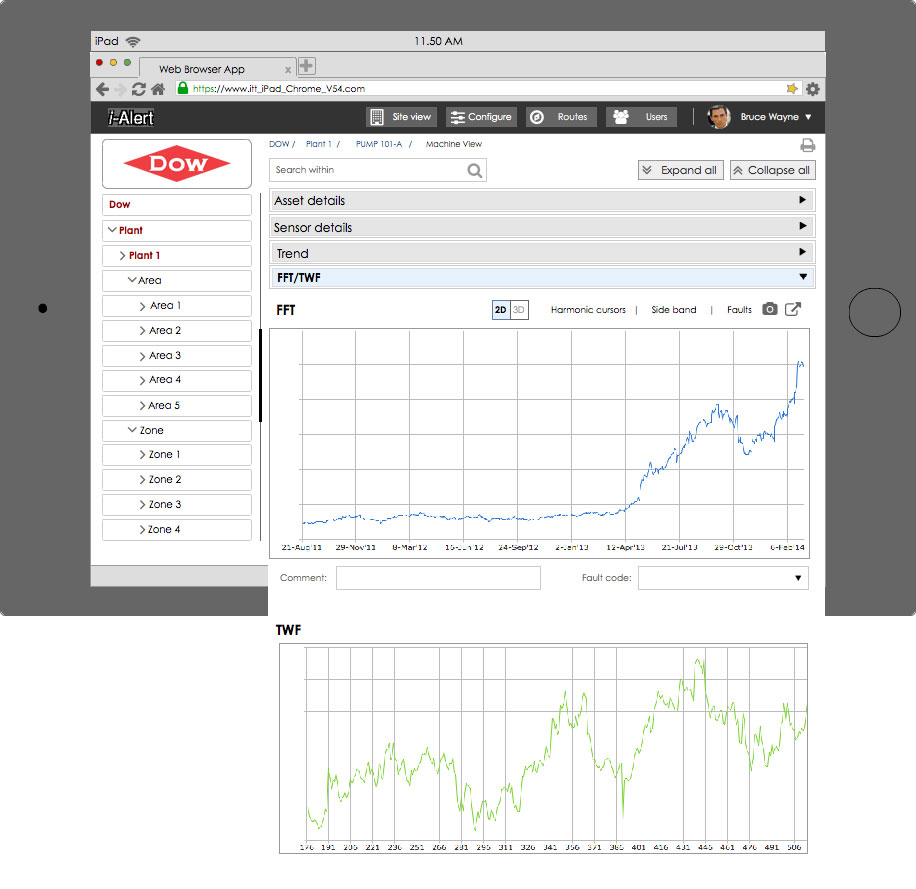Open FFT chart in external window

click(x=792, y=310)
